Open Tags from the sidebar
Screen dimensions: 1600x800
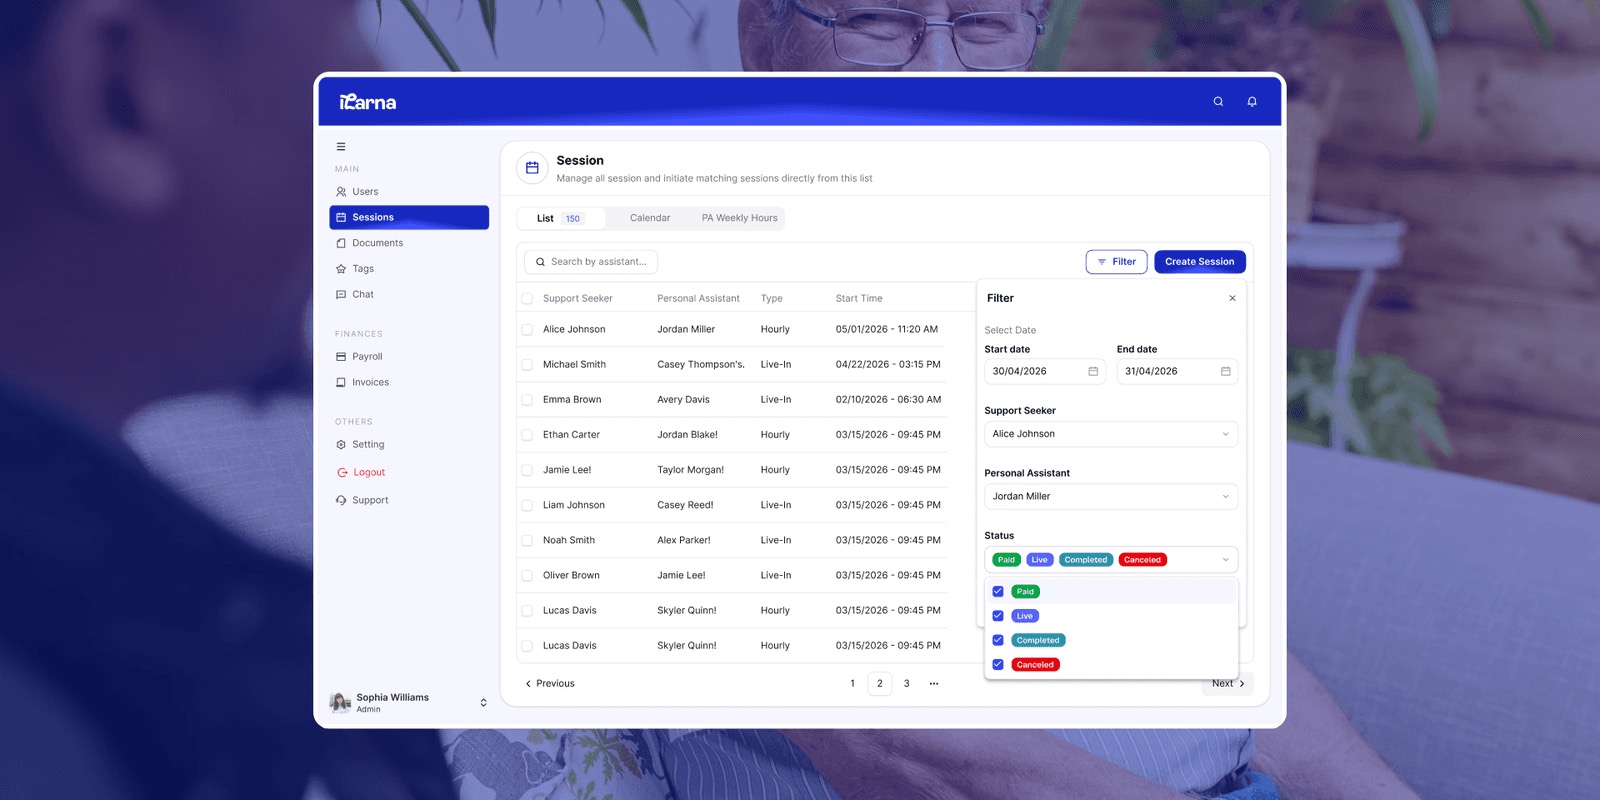409,268
